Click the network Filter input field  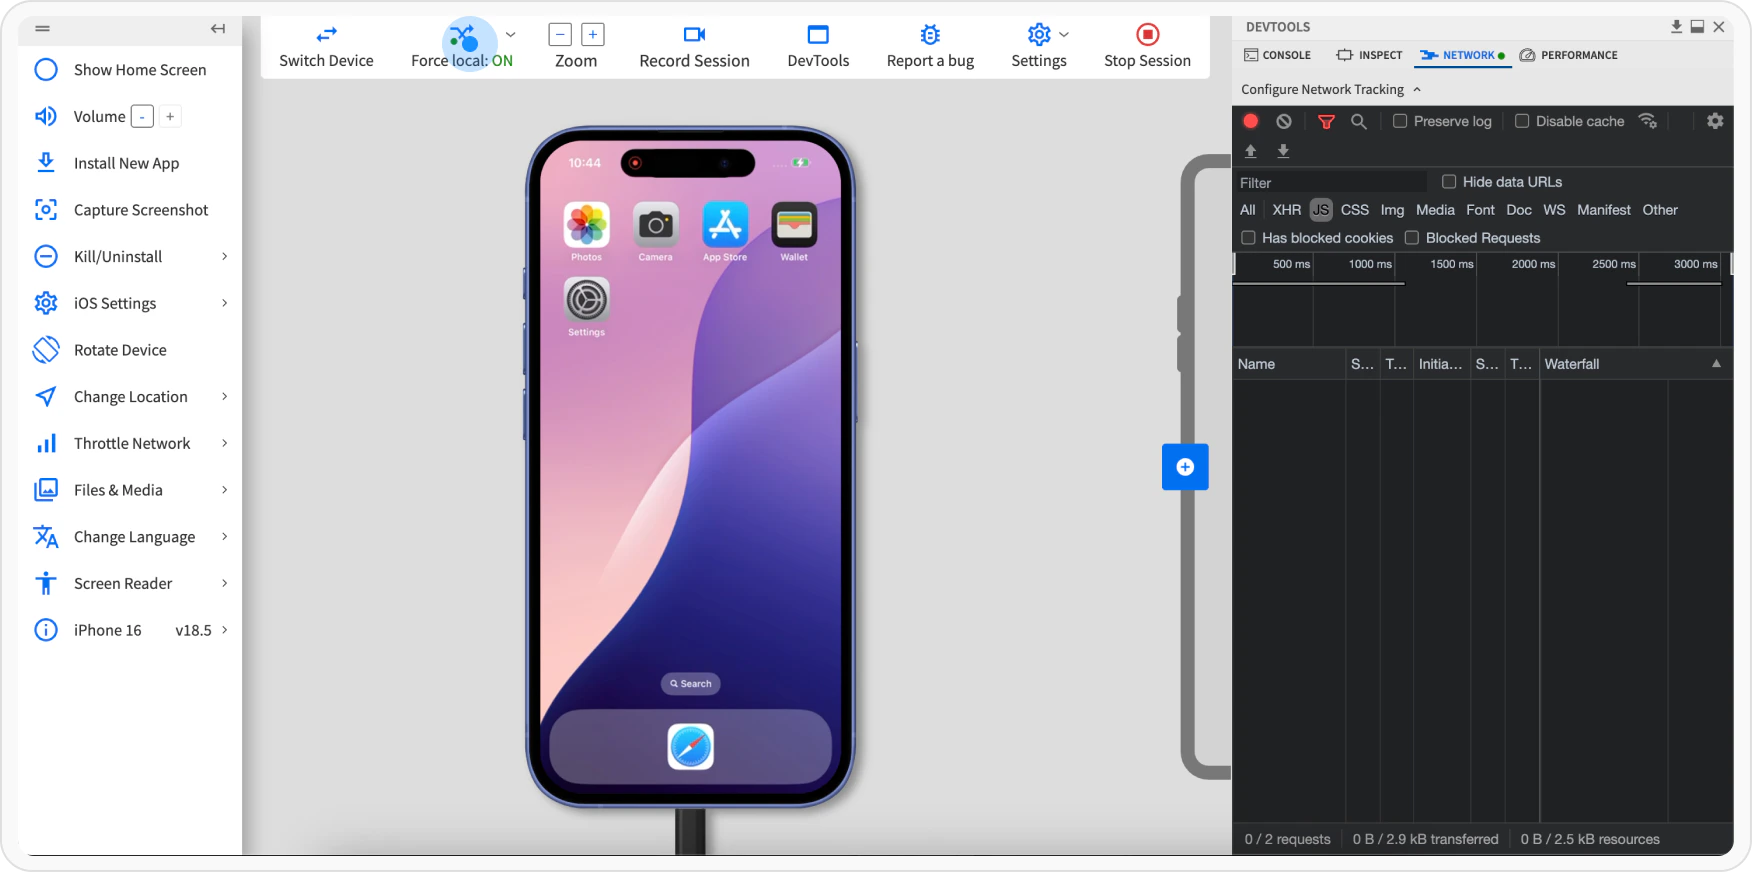tap(1331, 183)
